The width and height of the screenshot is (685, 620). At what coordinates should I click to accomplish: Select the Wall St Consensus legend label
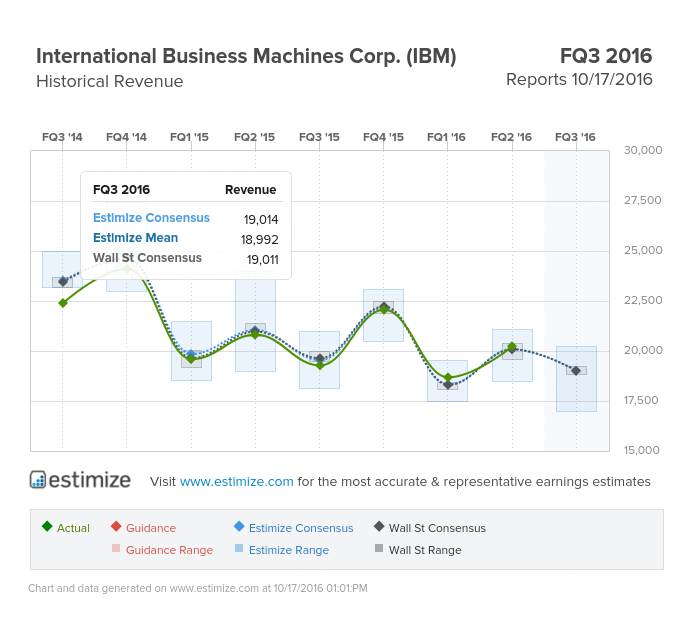point(437,528)
